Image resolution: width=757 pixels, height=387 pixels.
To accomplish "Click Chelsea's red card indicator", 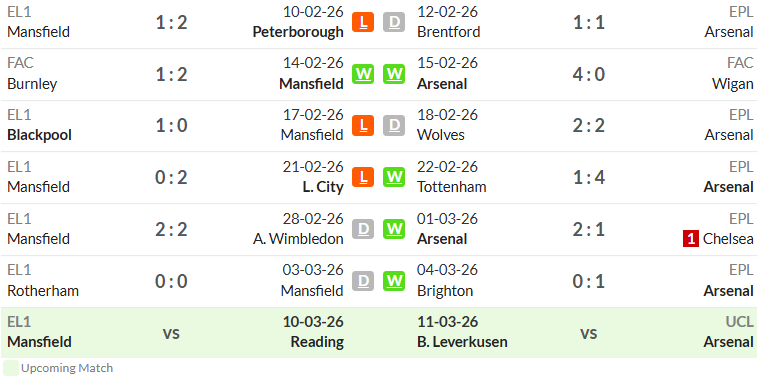I will [x=691, y=239].
